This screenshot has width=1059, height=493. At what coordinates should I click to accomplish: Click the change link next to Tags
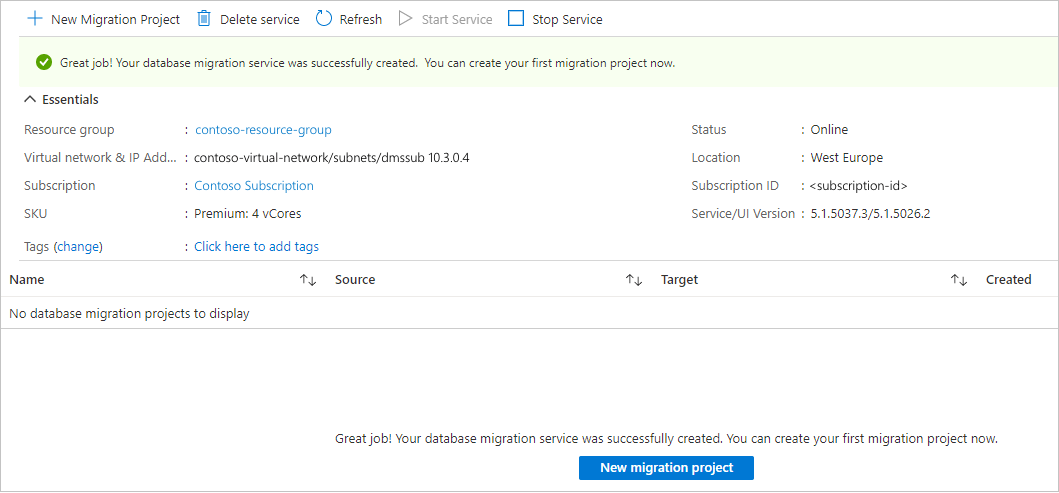pos(78,247)
